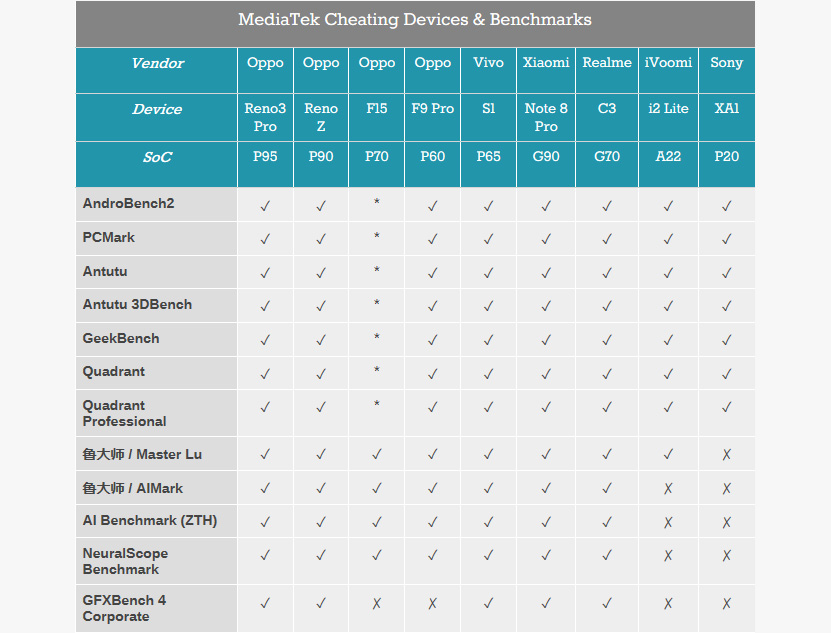The width and height of the screenshot is (831, 633).
Task: Click the Xiaomi checkmark in the PCMark row
Action: [x=546, y=239]
